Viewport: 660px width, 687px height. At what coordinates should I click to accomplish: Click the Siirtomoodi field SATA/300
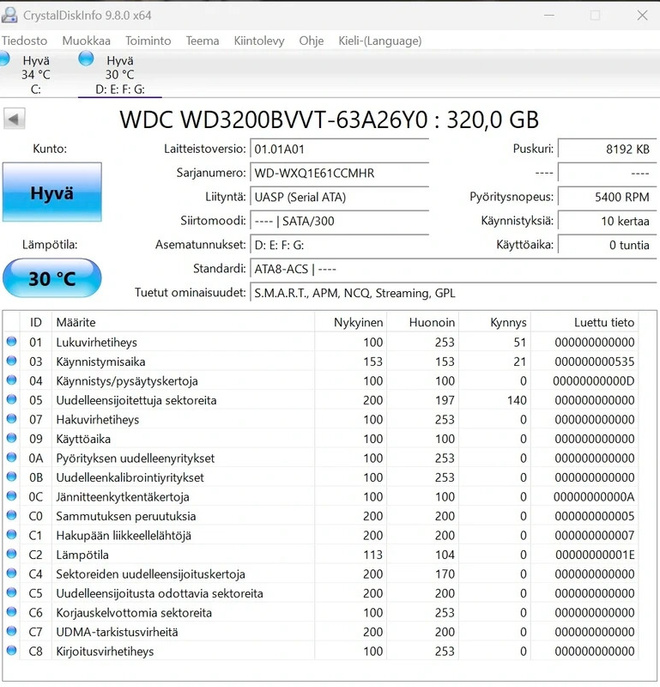click(x=339, y=221)
